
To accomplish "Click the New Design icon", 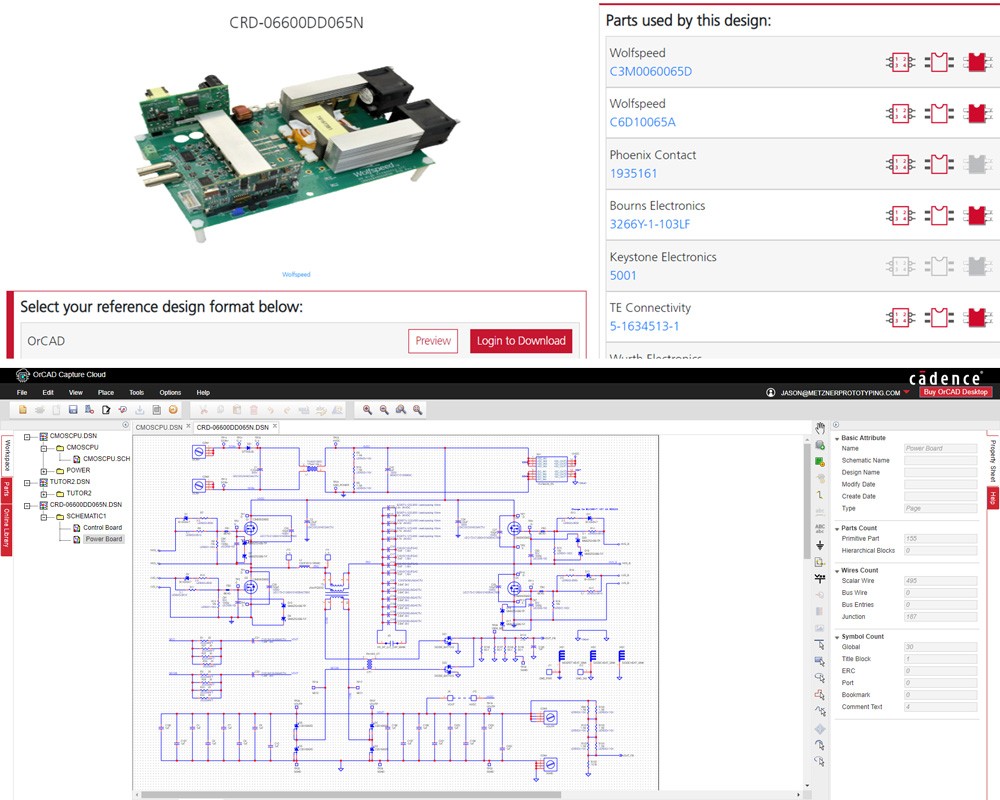I will point(23,409).
